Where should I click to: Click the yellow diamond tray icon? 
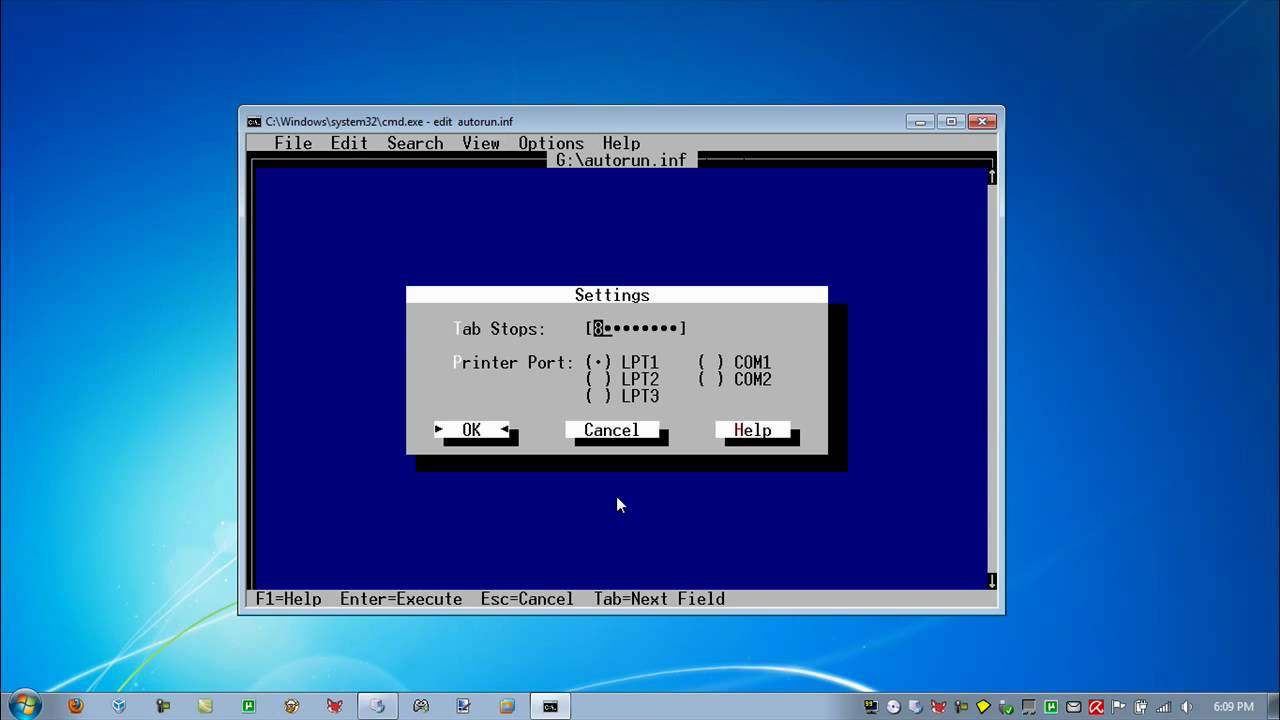pyautogui.click(x=983, y=707)
